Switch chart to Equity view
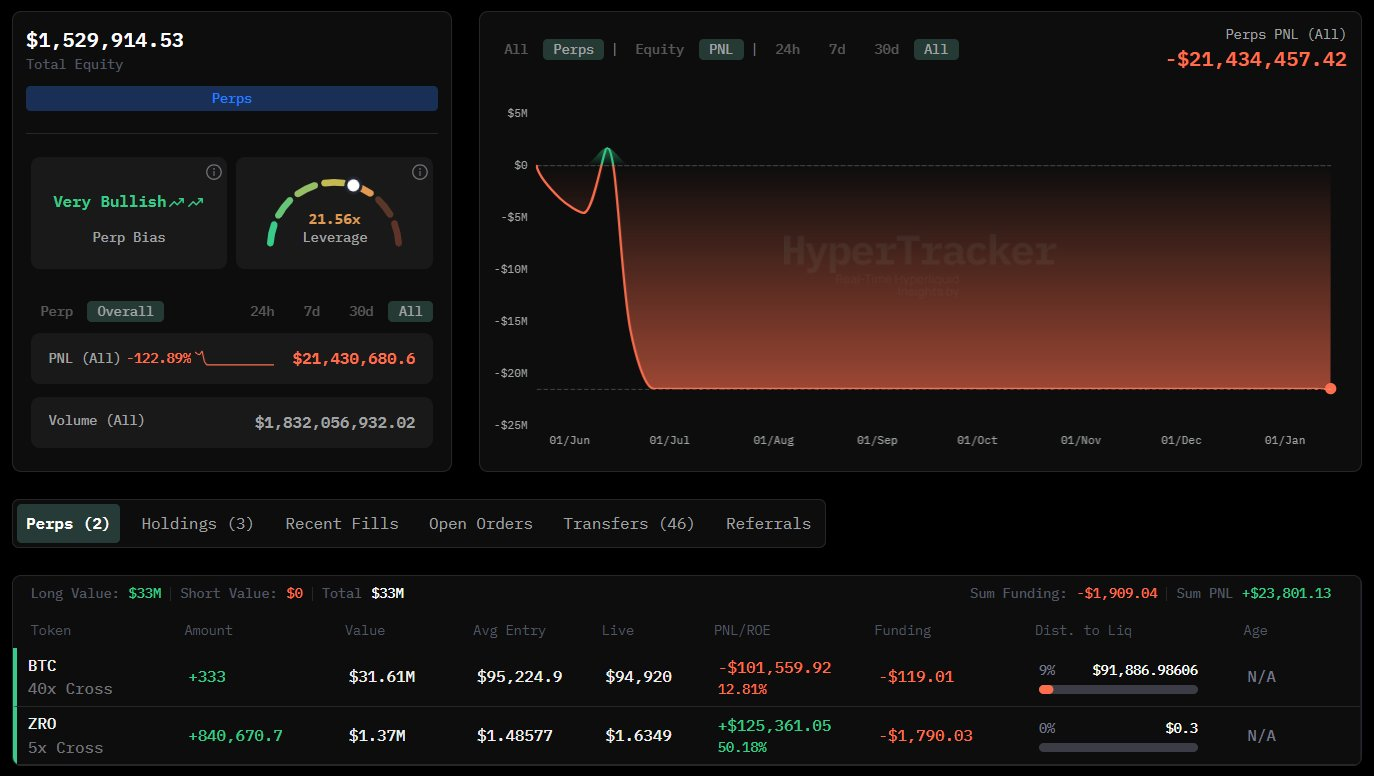Image resolution: width=1374 pixels, height=776 pixels. tap(659, 49)
